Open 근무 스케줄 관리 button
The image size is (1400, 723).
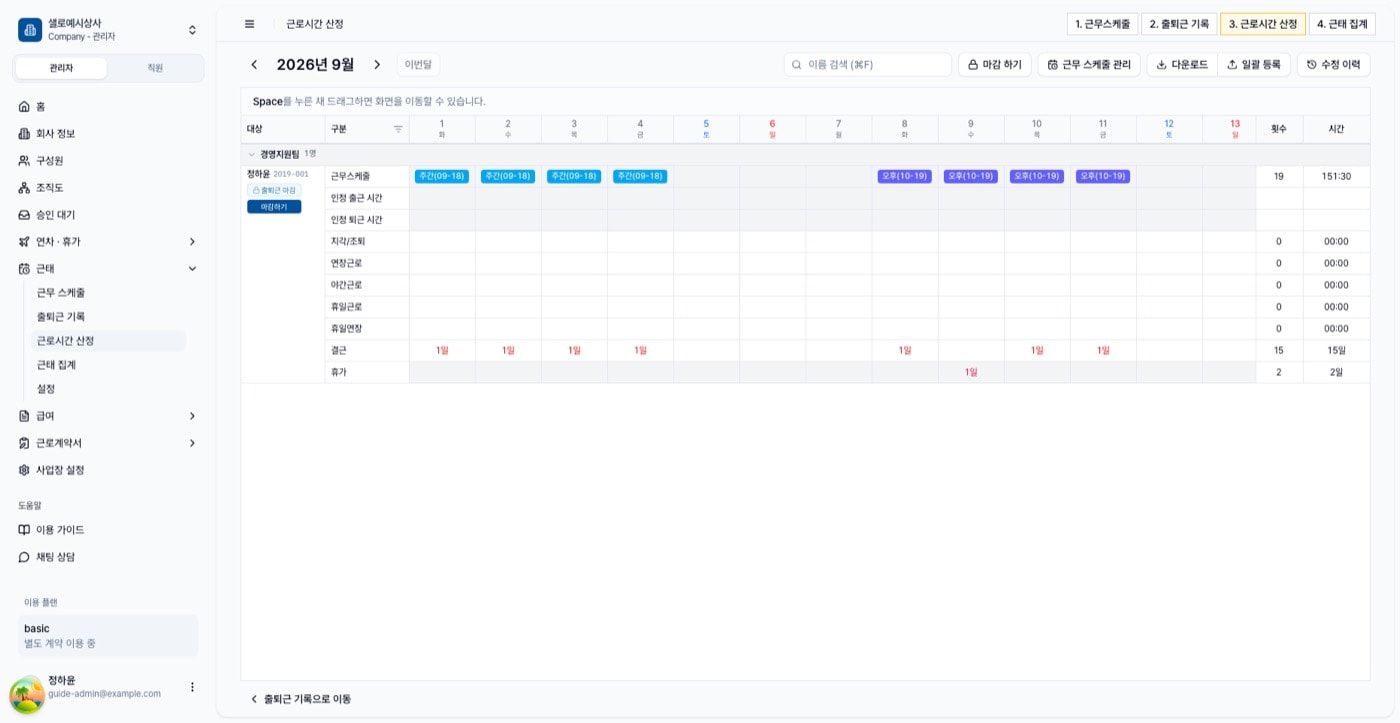tap(1089, 65)
